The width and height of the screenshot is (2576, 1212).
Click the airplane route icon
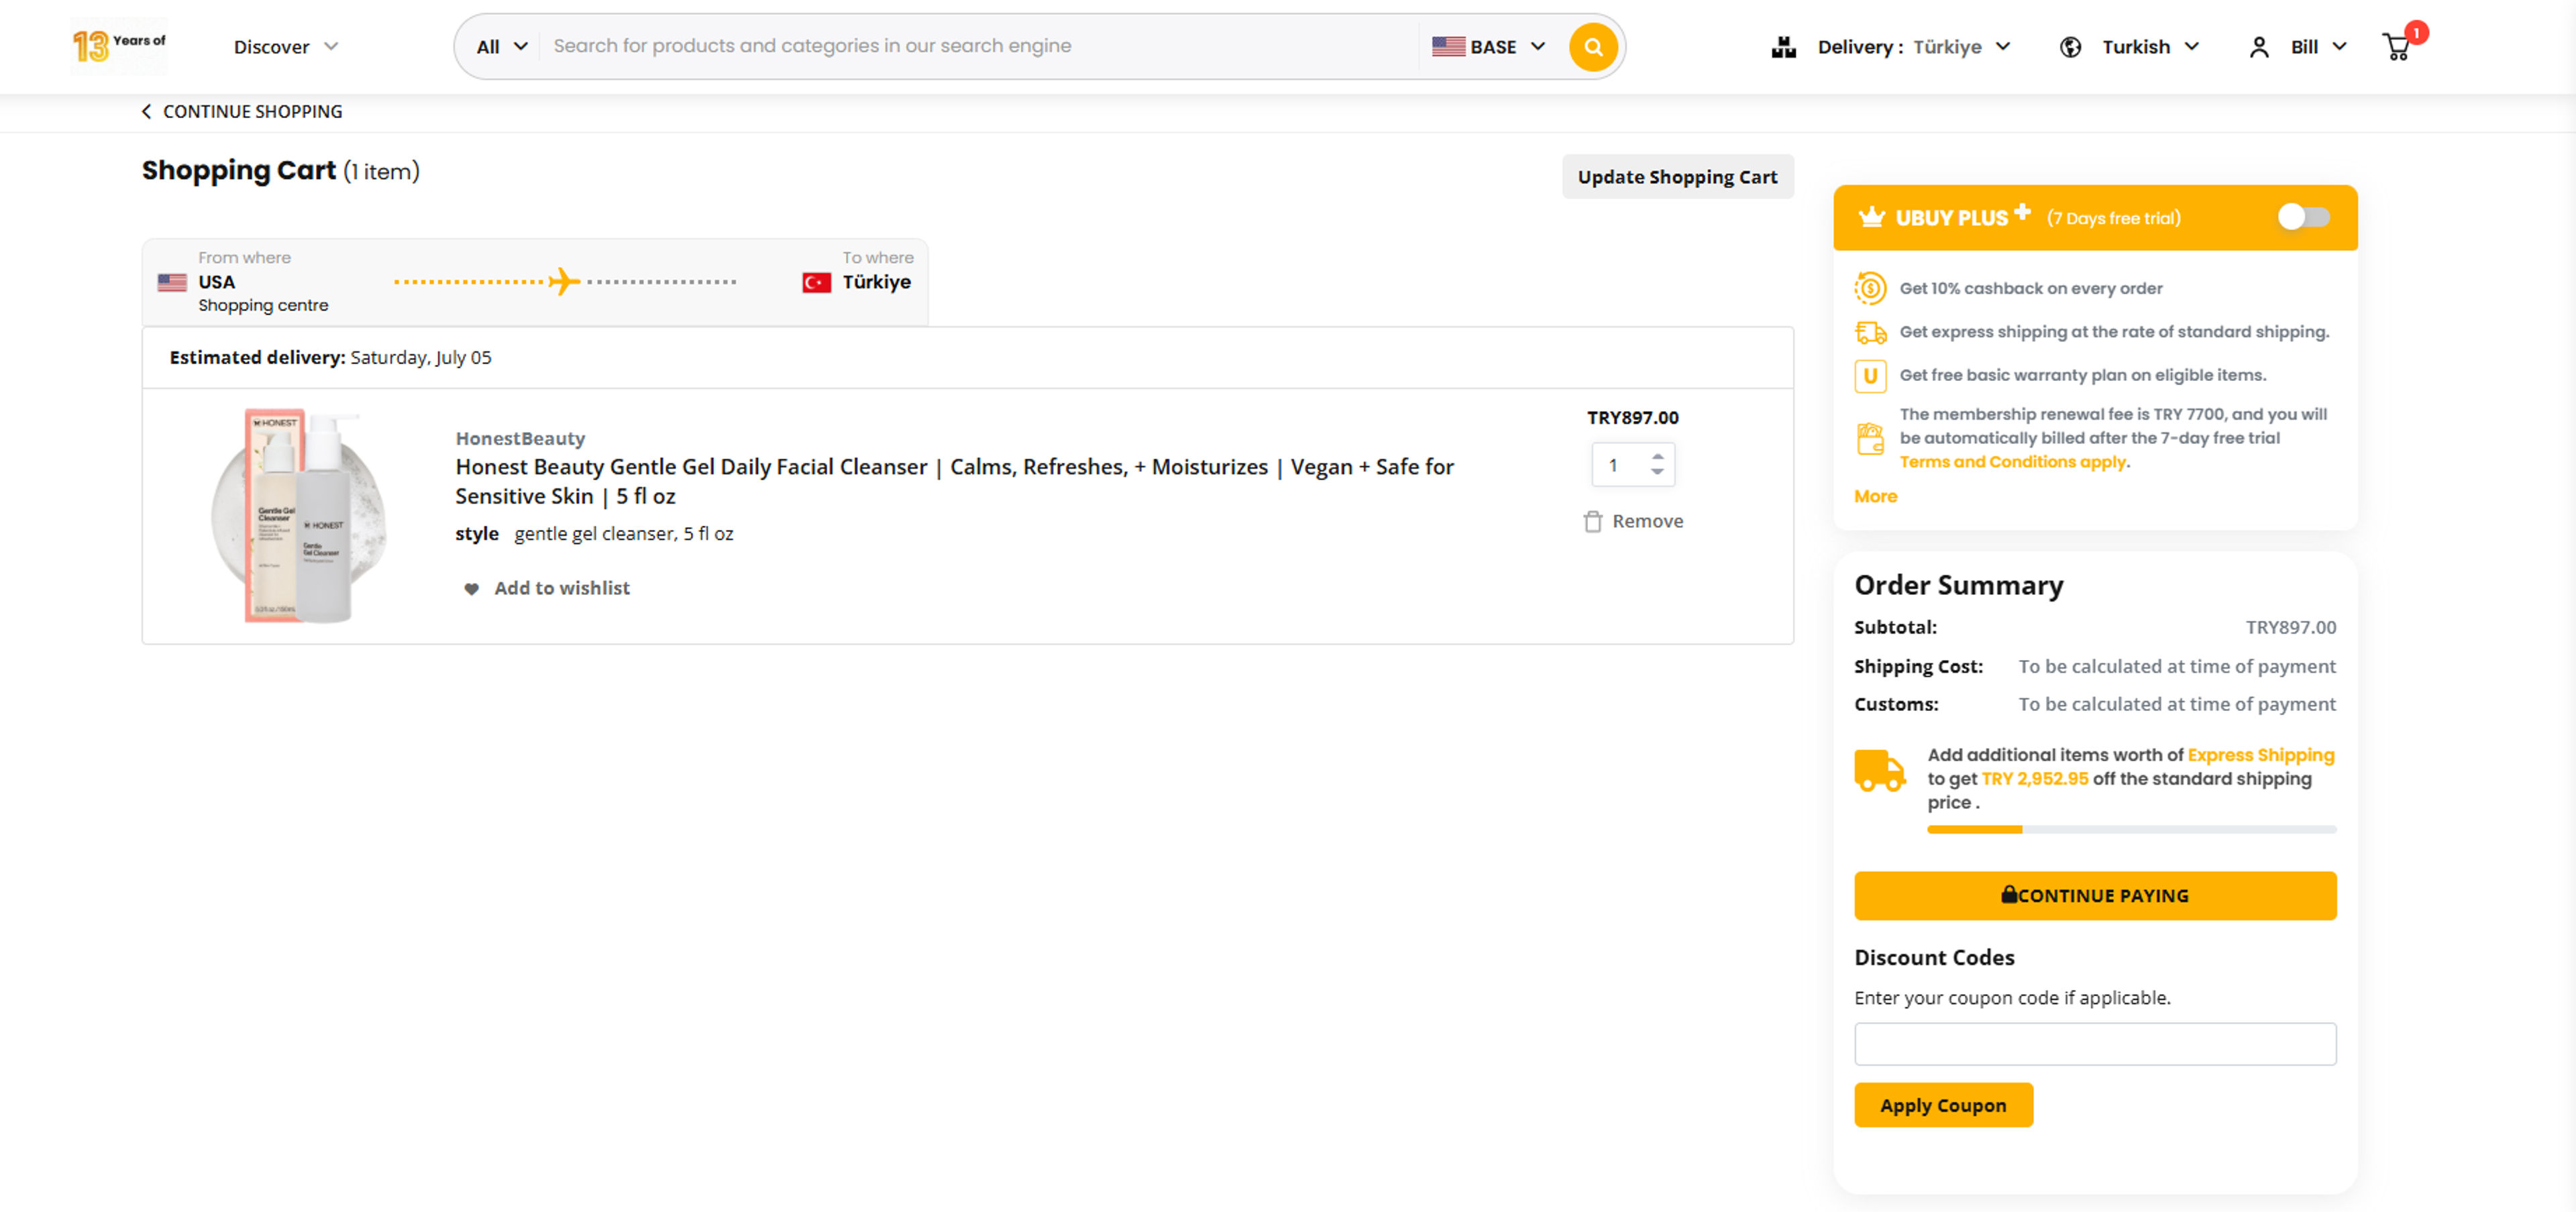[565, 281]
